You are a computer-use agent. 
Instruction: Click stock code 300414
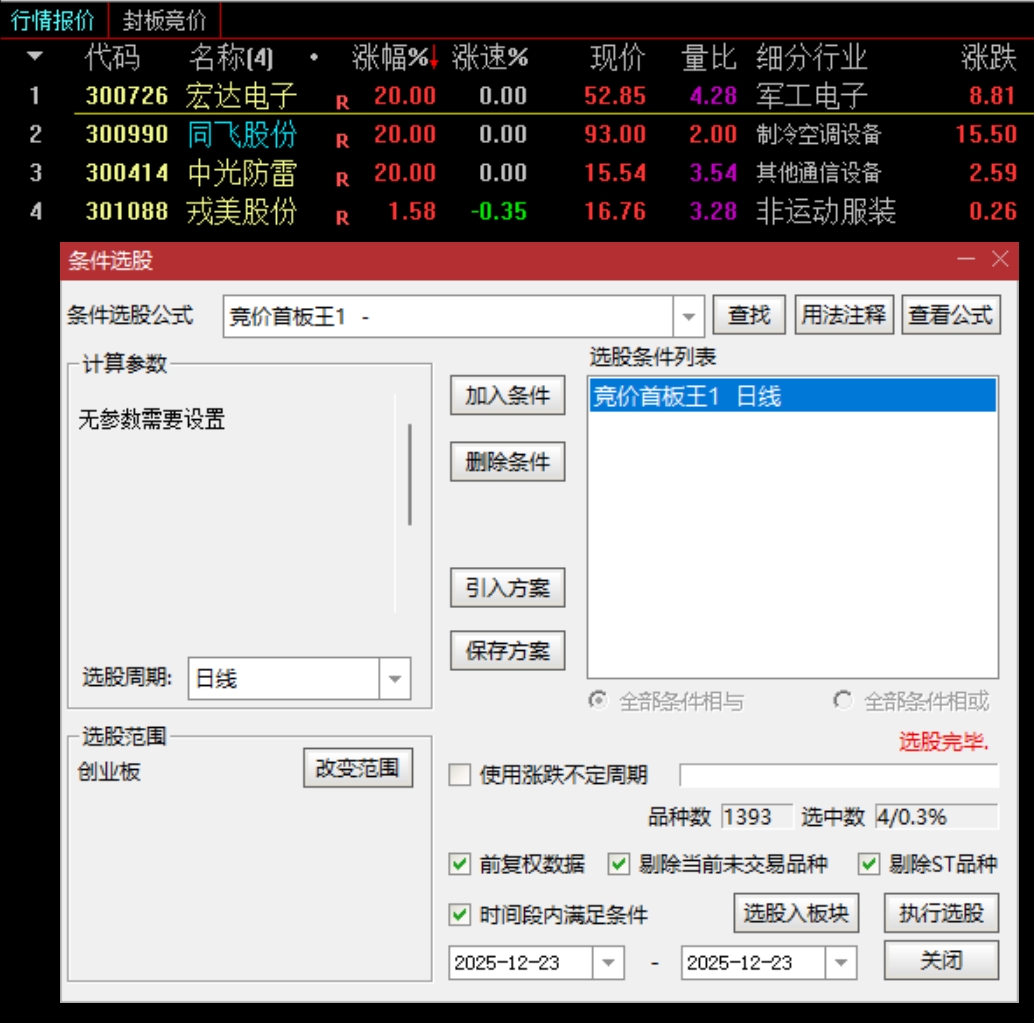[x=127, y=173]
